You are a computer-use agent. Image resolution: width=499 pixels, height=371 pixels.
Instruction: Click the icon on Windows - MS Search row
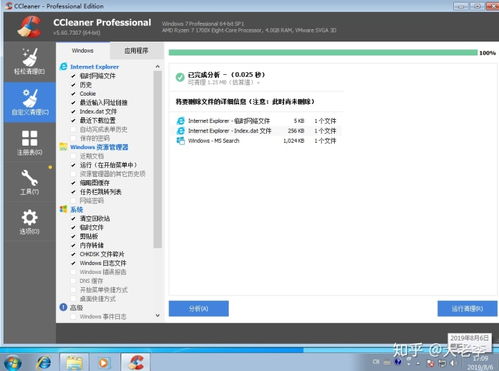coord(180,141)
